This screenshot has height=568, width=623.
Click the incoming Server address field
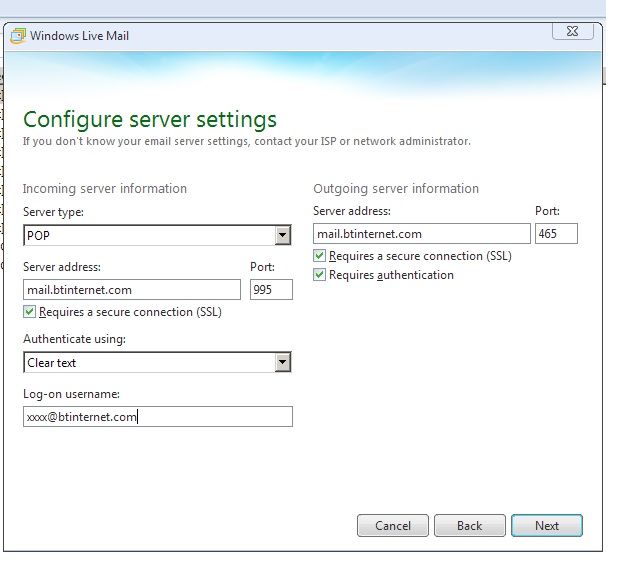(132, 290)
